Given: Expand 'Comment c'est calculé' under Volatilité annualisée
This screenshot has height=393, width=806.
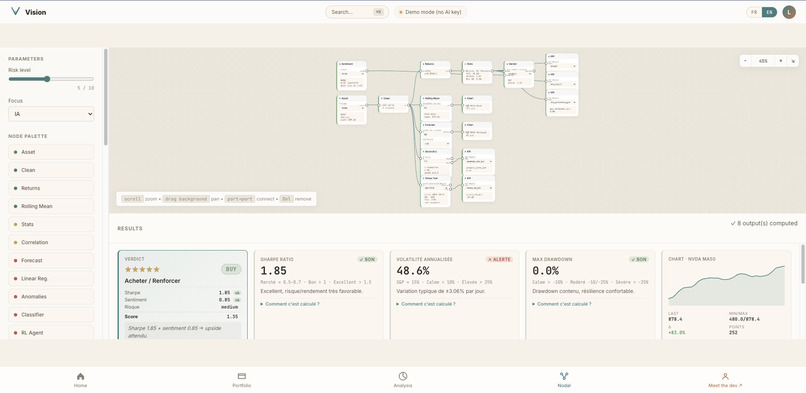Looking at the screenshot, I should (426, 304).
